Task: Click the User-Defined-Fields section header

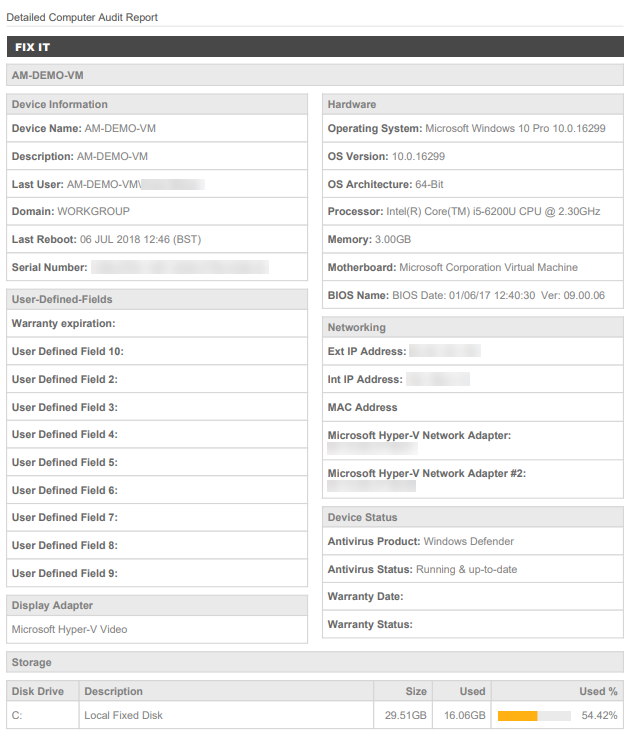Action: click(x=157, y=299)
